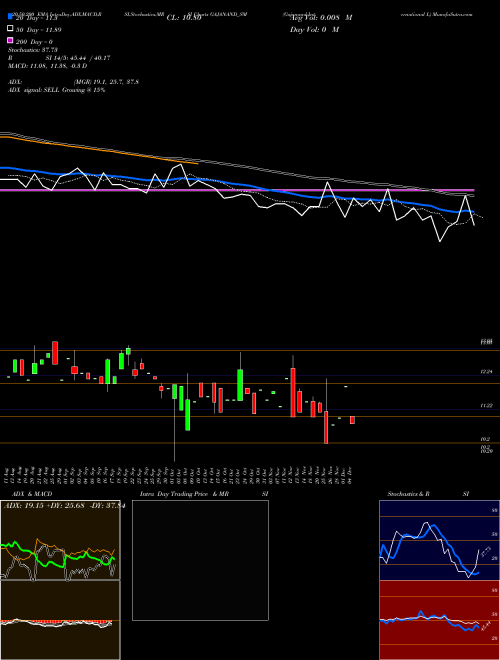Click the navy Stochastics chart panel

pos(439,540)
